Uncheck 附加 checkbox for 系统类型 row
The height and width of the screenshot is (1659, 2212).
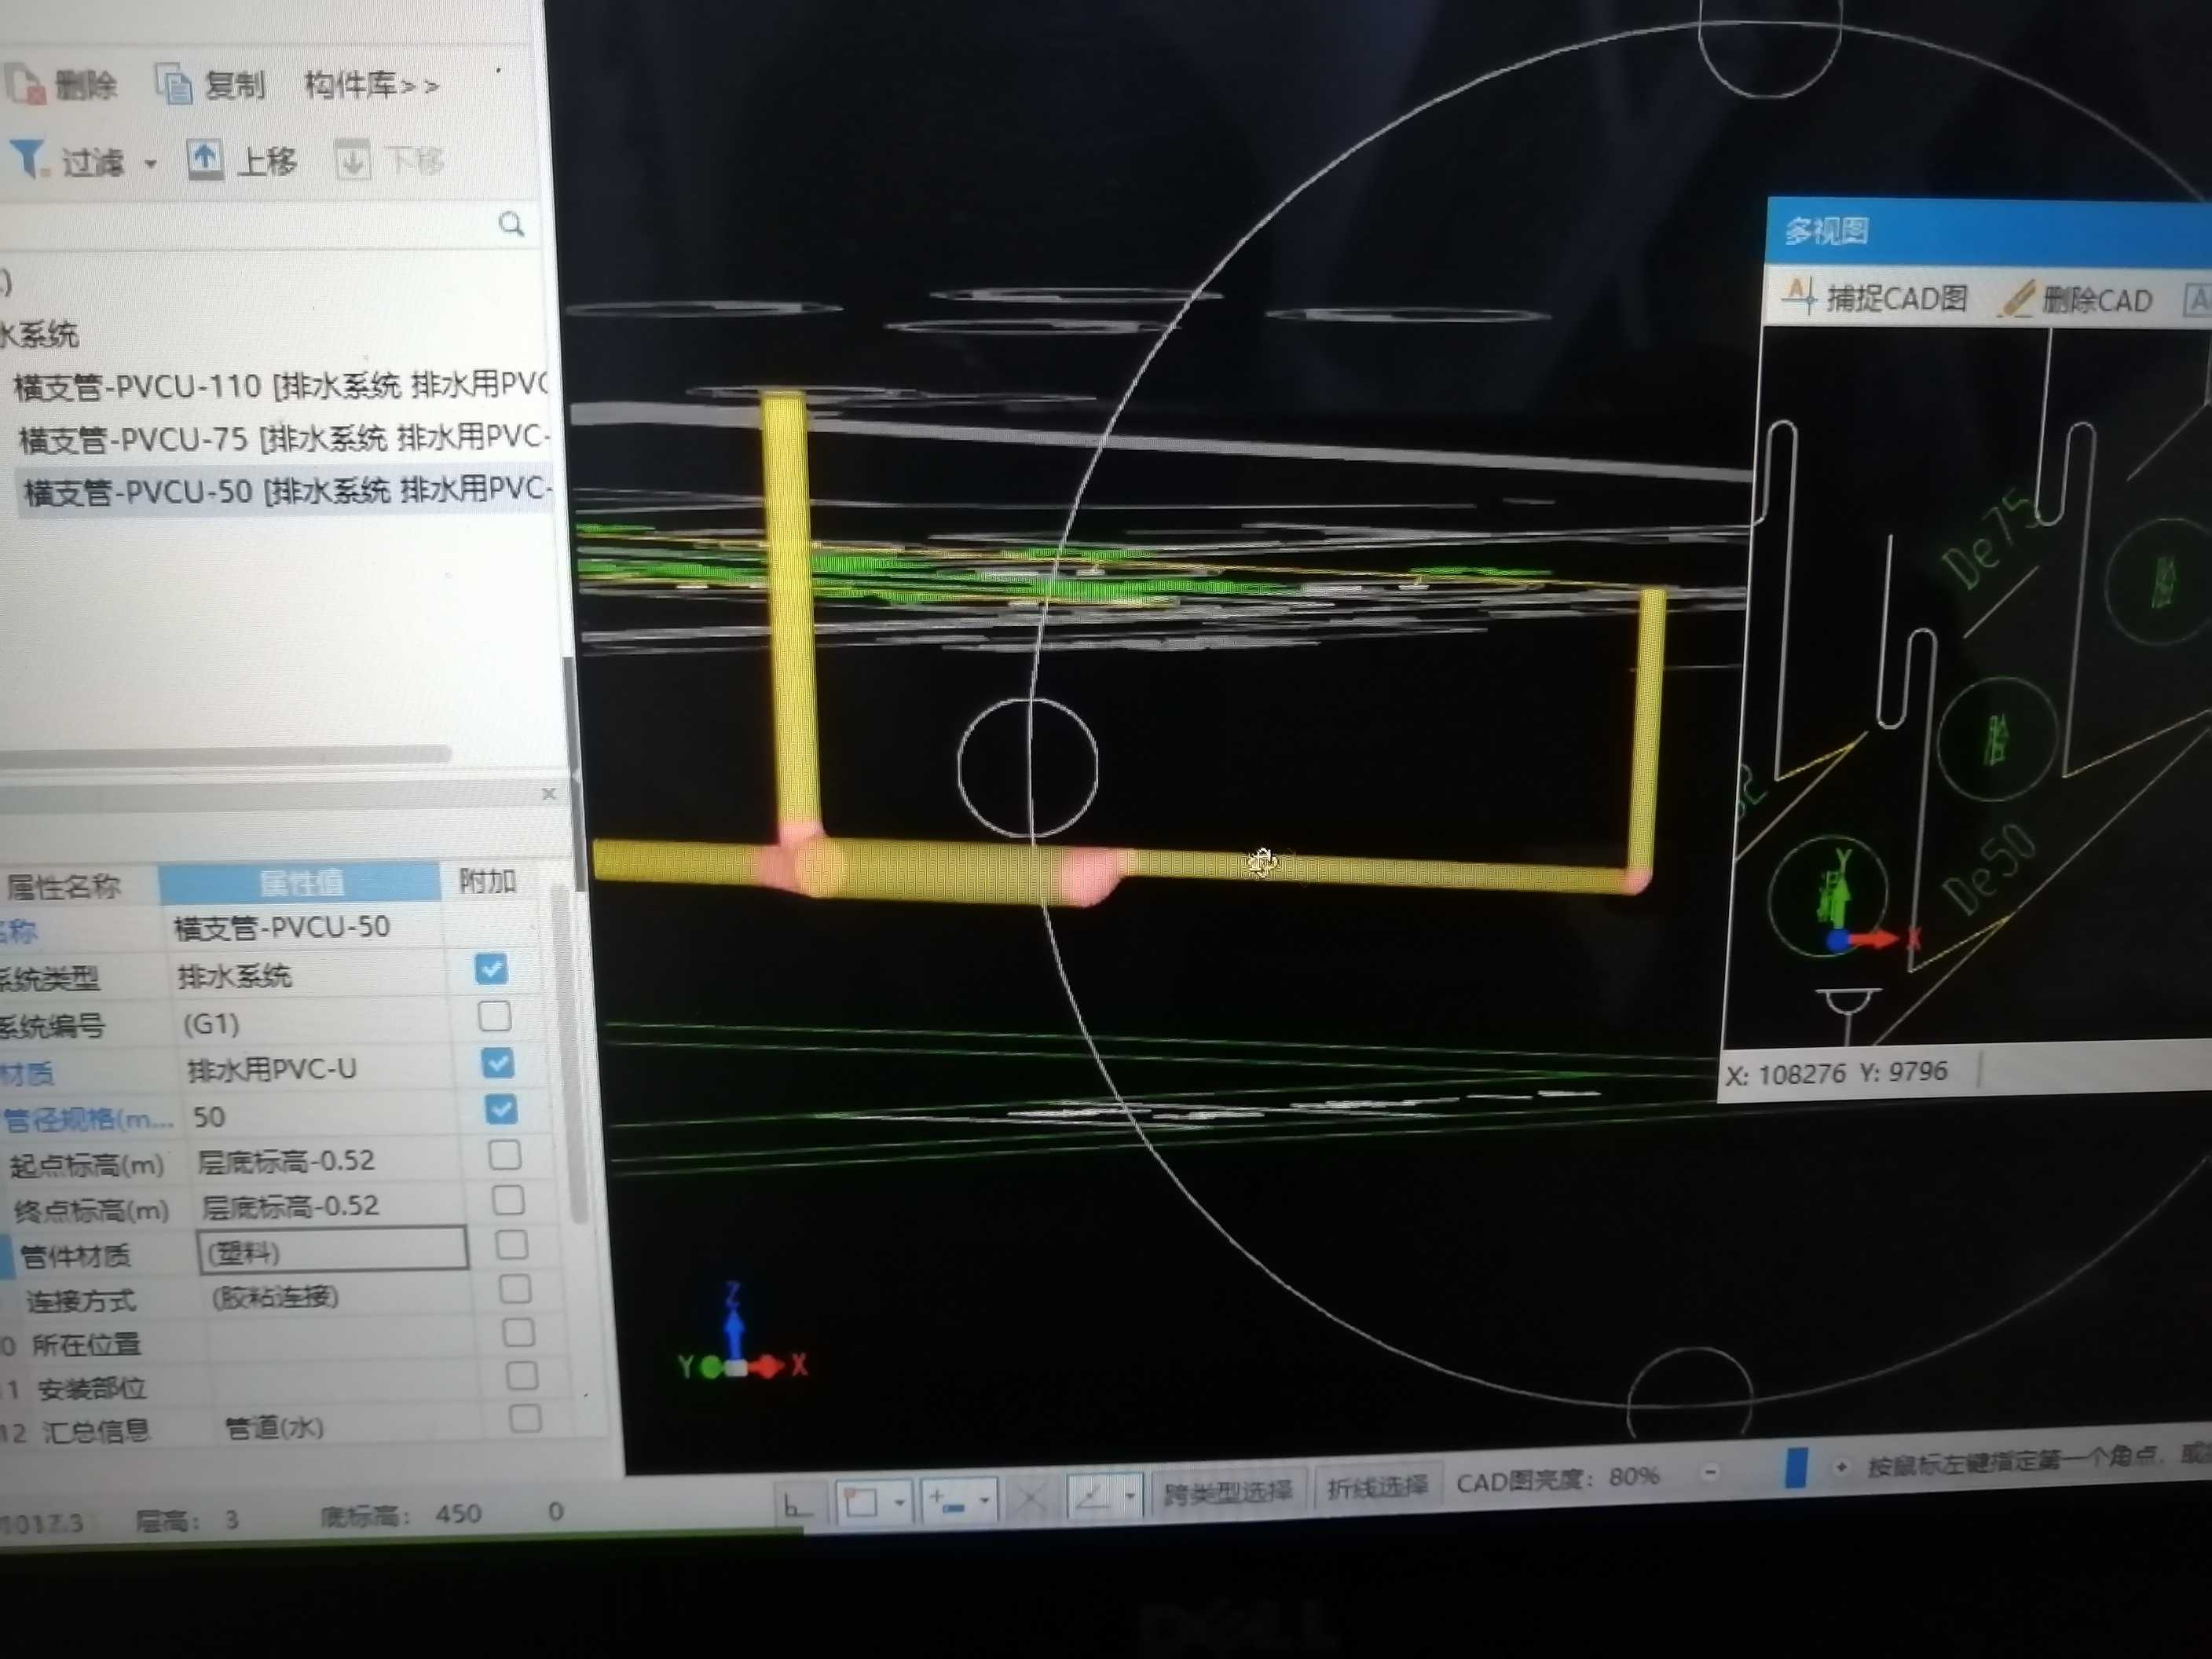point(491,969)
